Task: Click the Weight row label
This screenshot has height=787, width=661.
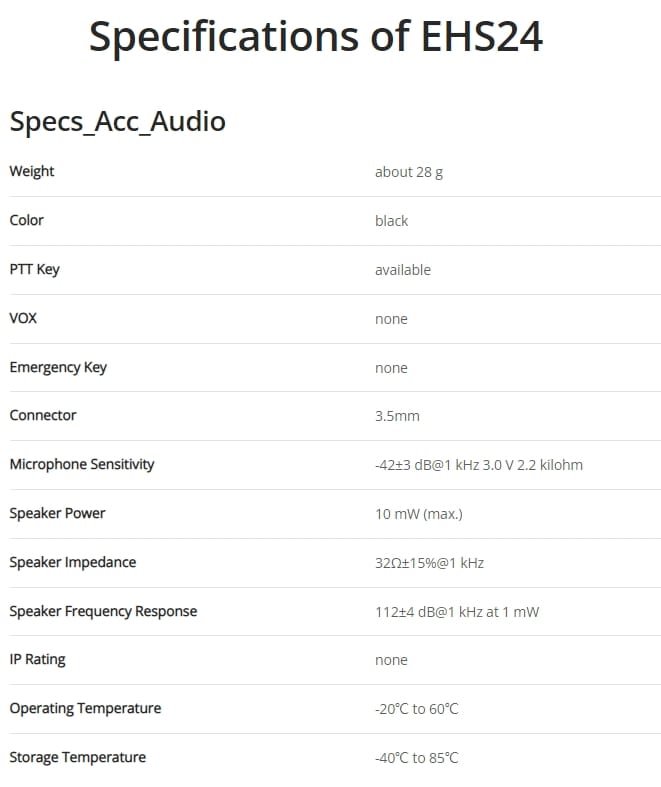Action: click(x=32, y=171)
